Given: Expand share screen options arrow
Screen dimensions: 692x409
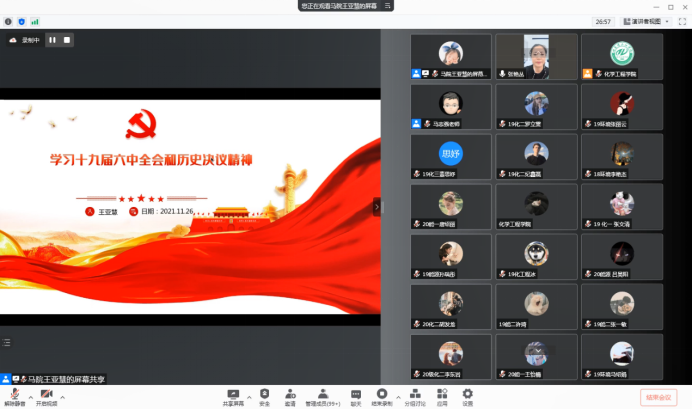Looking at the screenshot, I should (x=247, y=393).
